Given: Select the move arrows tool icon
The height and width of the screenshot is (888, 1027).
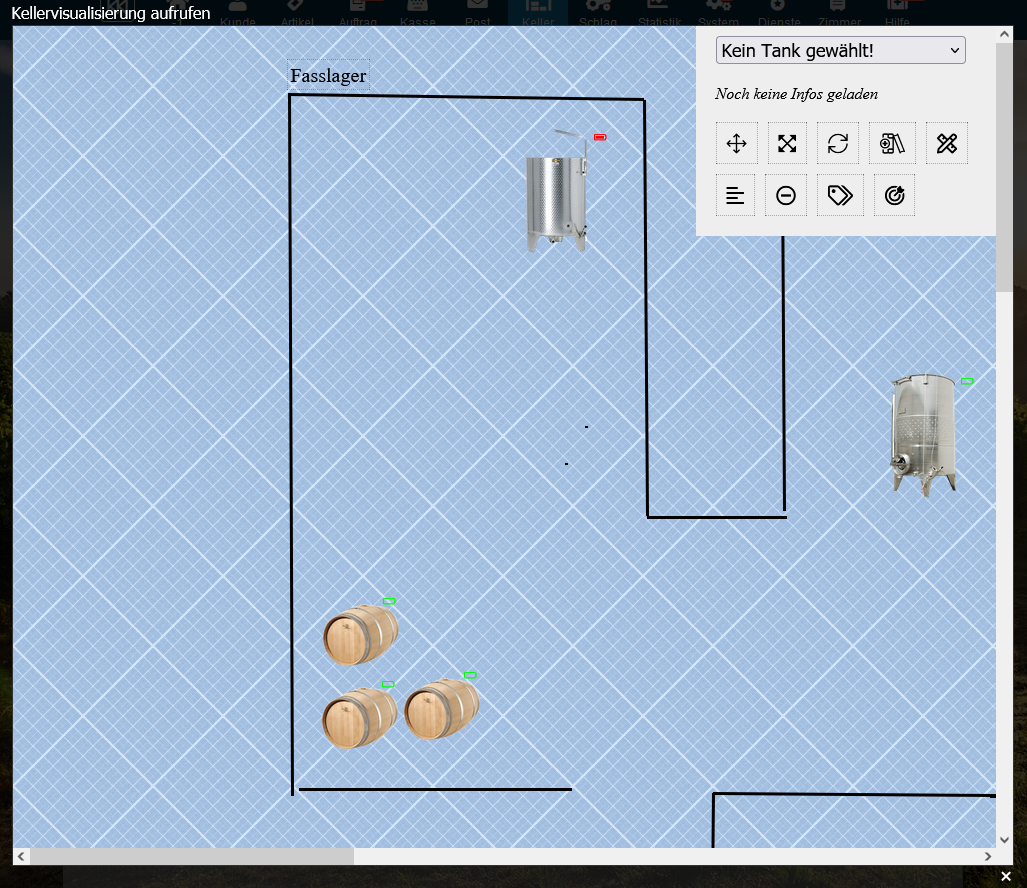Looking at the screenshot, I should click(736, 144).
